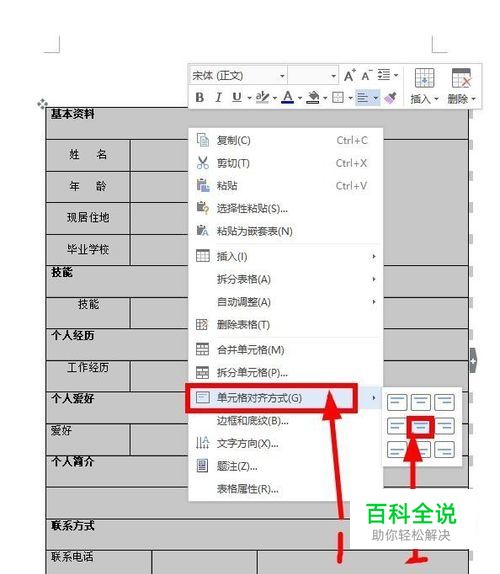The image size is (500, 574).
Task: Click the format painter brush icon
Action: 390,98
